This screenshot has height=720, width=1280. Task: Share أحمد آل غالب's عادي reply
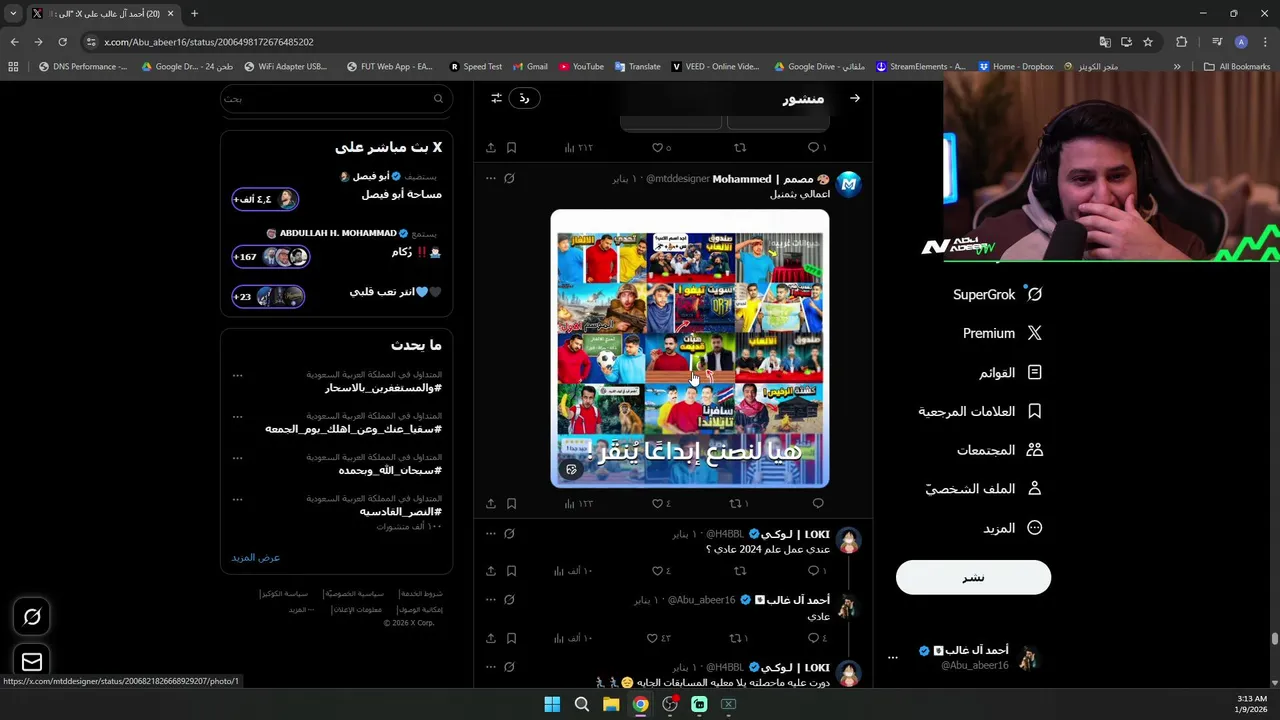pyautogui.click(x=491, y=638)
